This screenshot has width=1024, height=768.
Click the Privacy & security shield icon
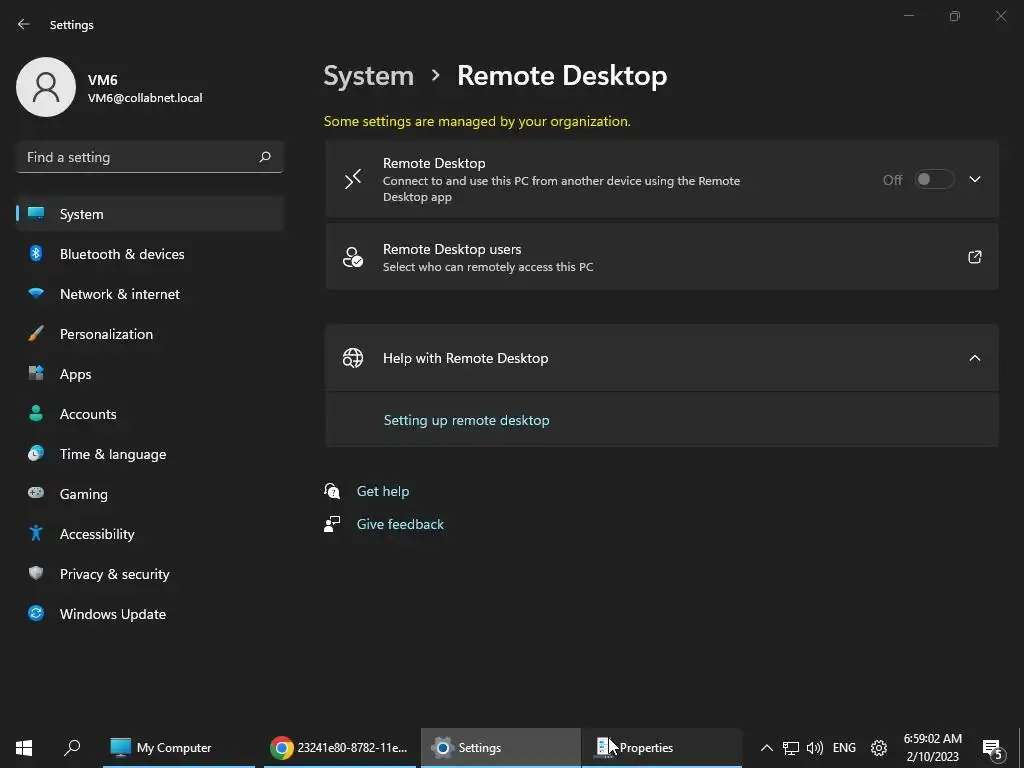36,573
